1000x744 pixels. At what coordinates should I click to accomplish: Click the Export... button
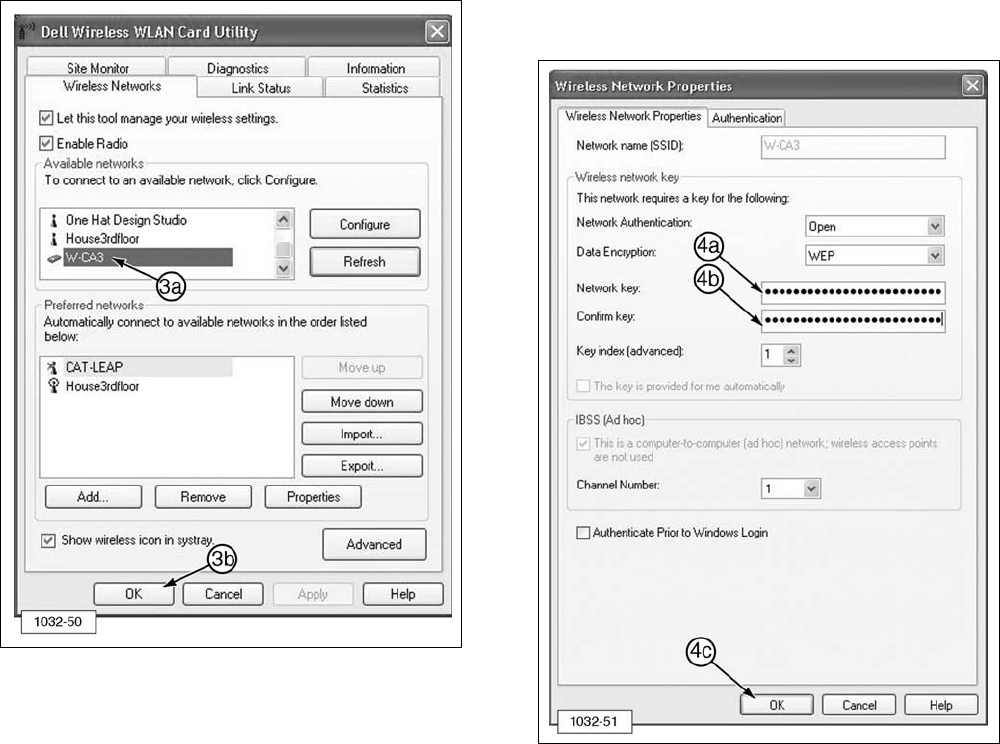(362, 466)
